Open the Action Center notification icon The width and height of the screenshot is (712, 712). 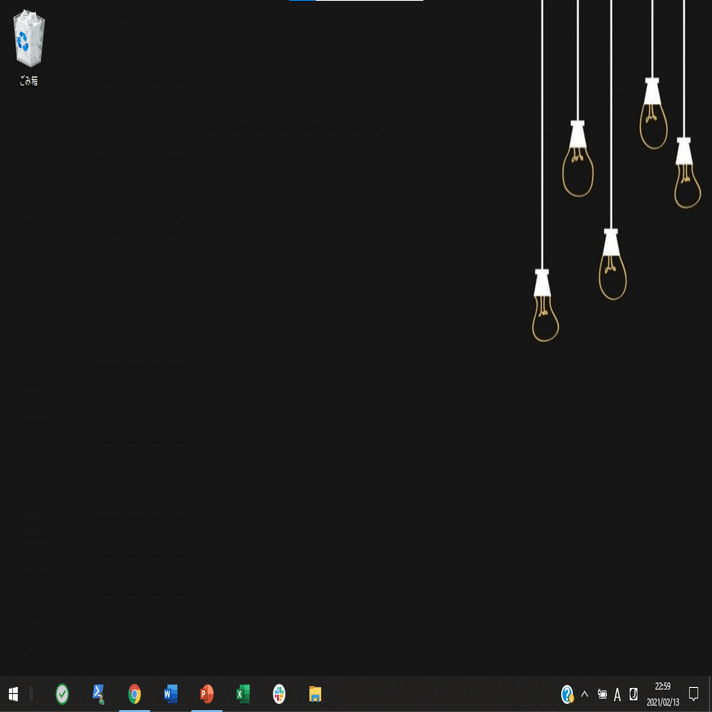pos(693,694)
